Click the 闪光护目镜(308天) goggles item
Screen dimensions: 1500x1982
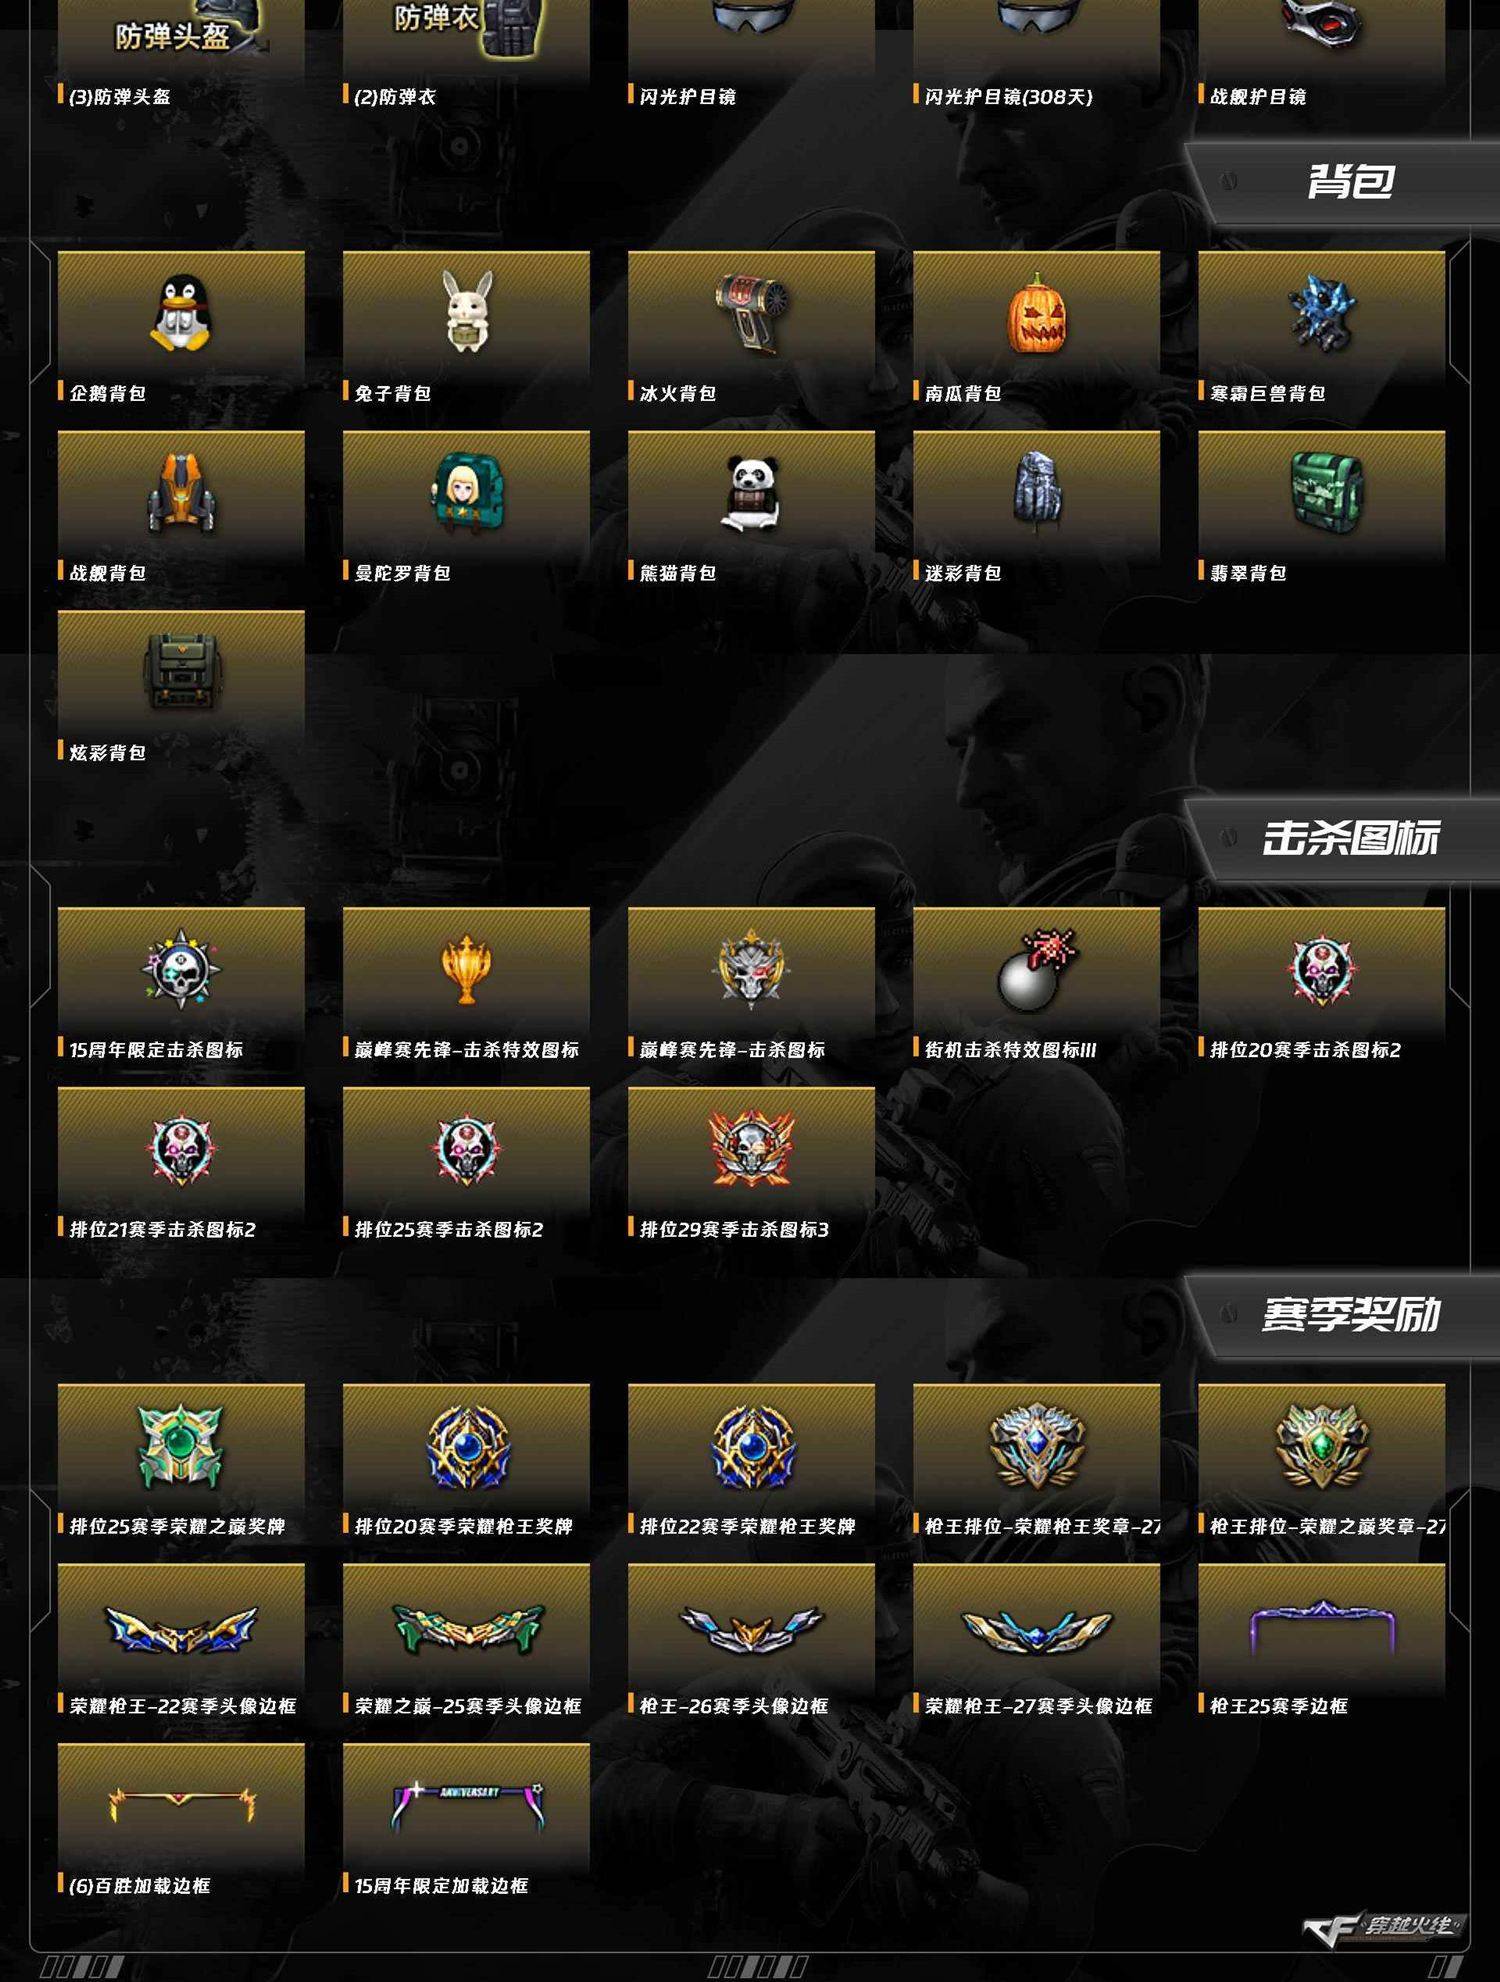tap(1036, 53)
